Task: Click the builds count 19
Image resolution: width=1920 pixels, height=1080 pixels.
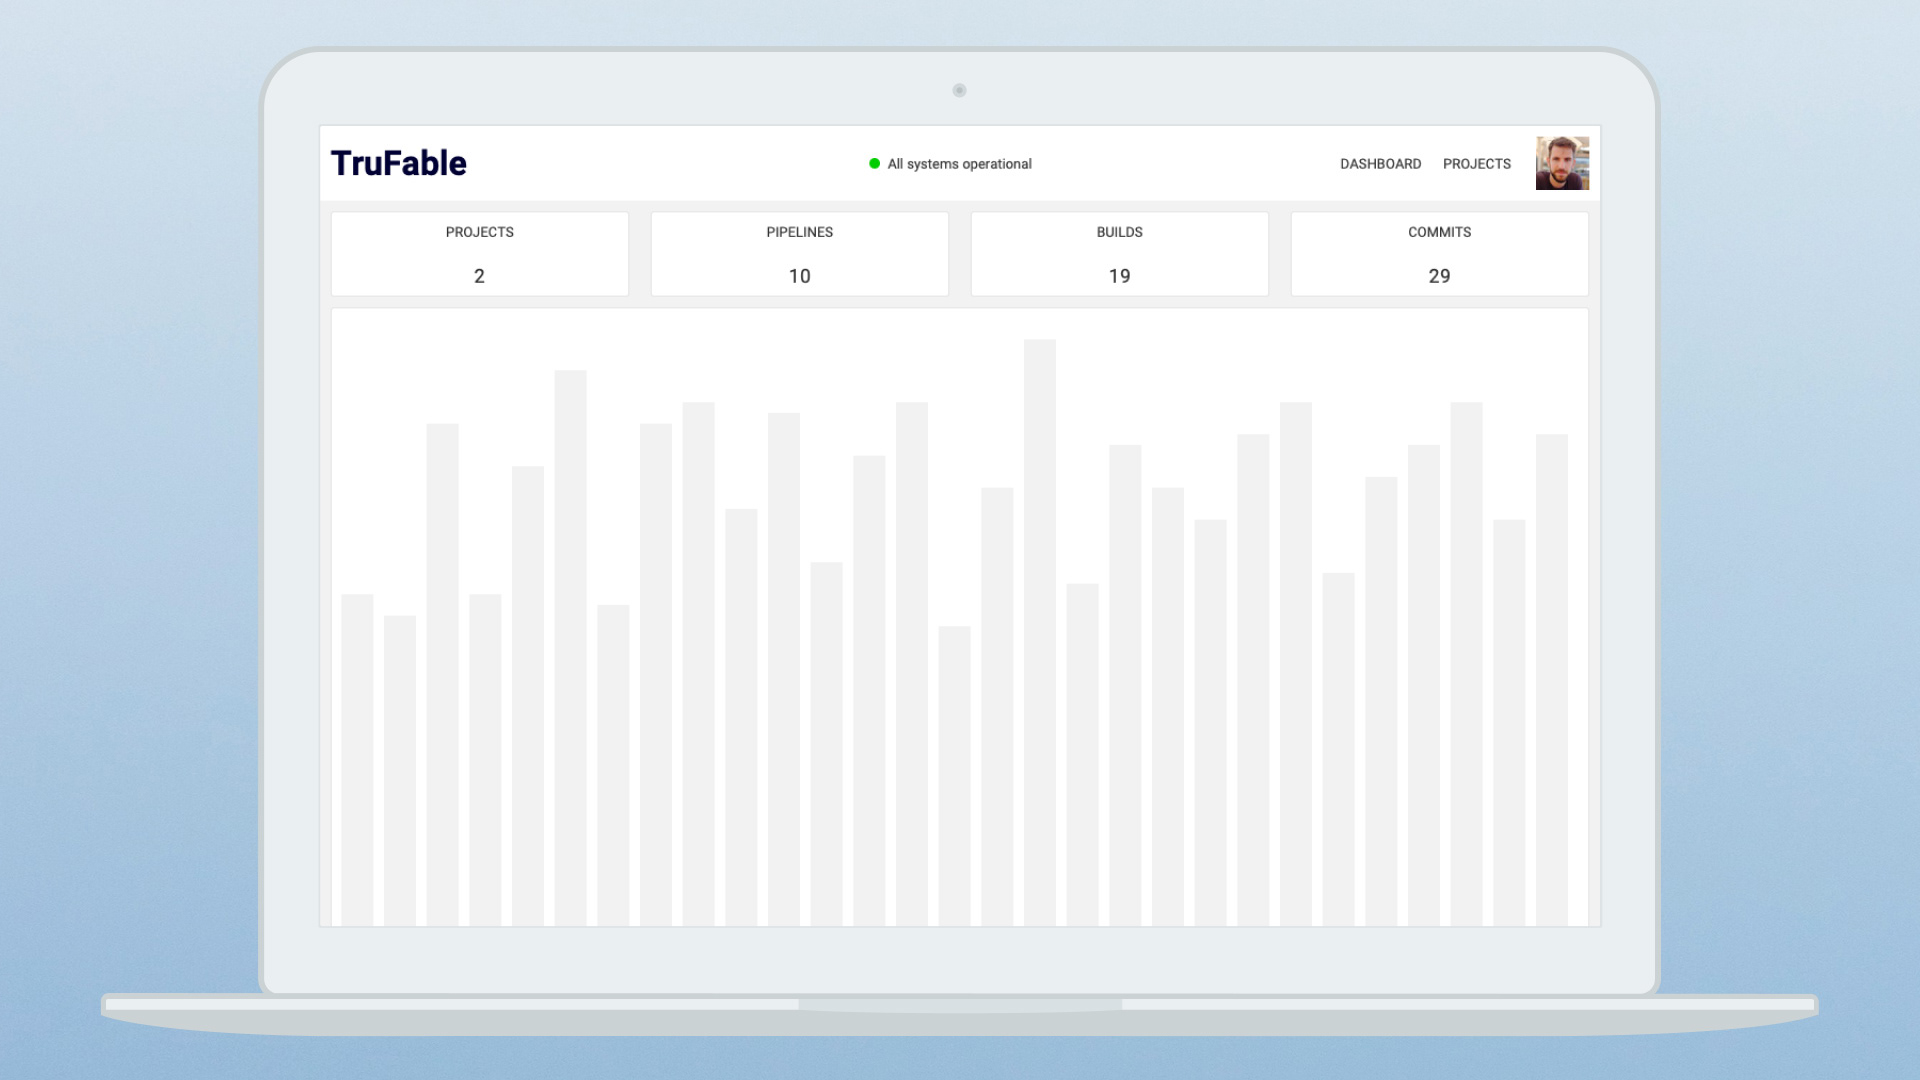Action: point(1119,276)
